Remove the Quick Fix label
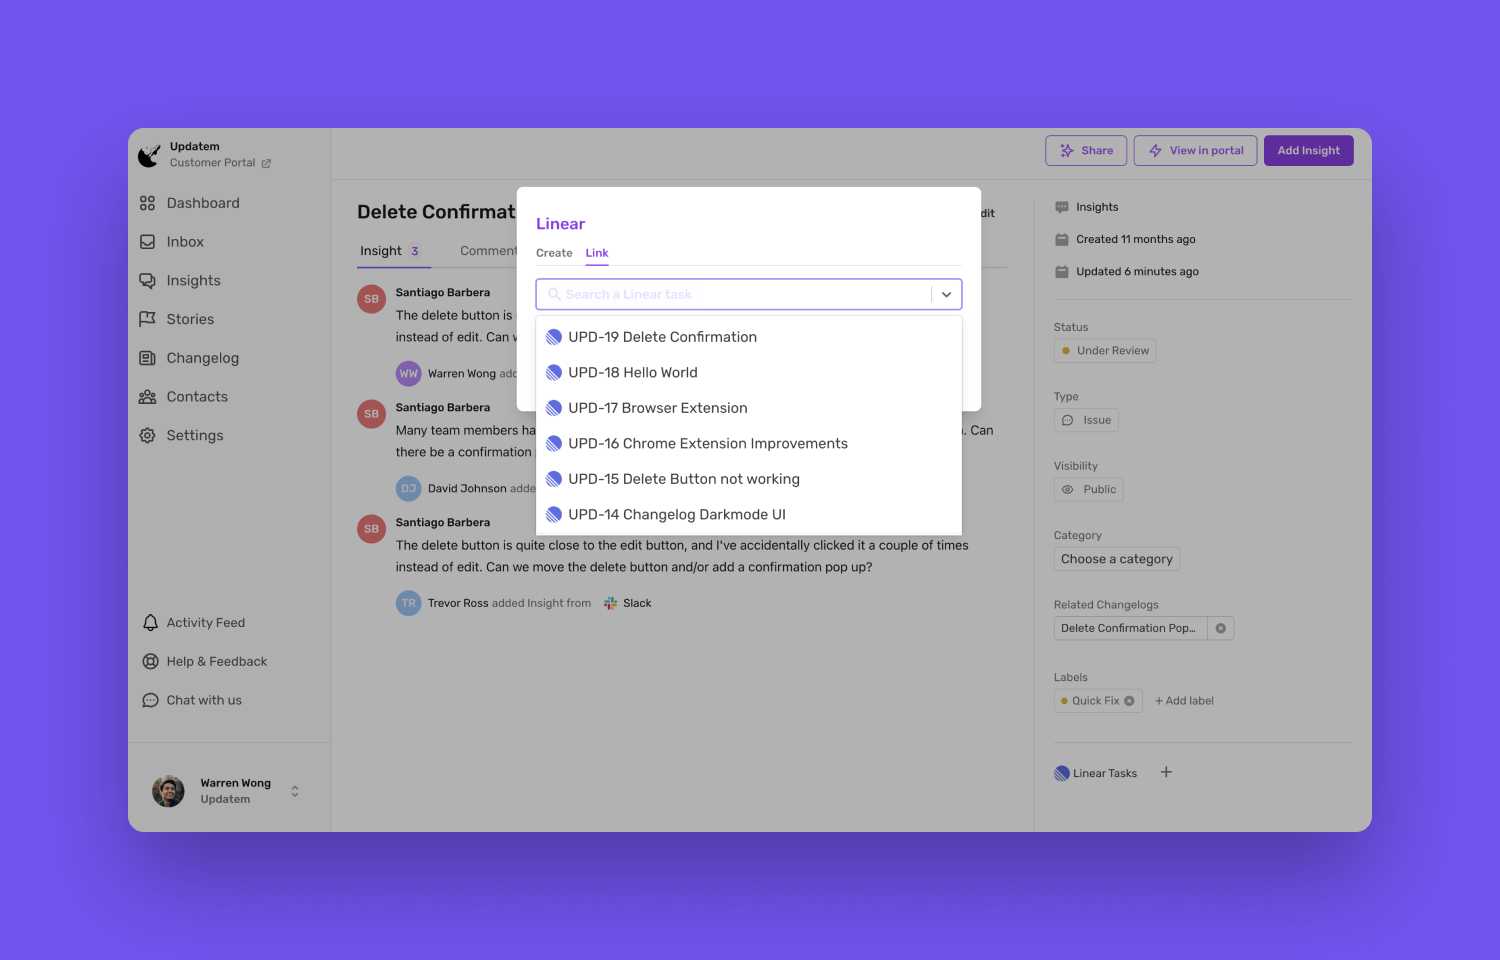Screen dimensions: 1500x960 (x=1129, y=701)
